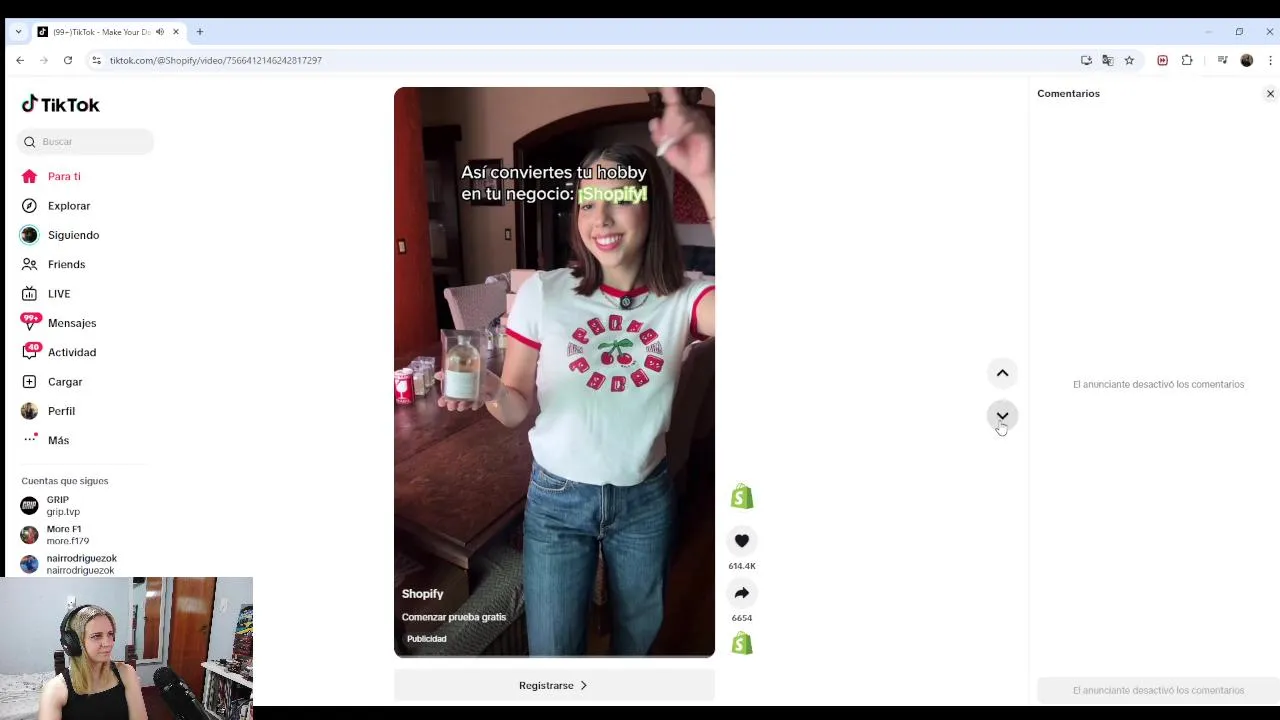Click the LIVE camera icon

click(29, 294)
